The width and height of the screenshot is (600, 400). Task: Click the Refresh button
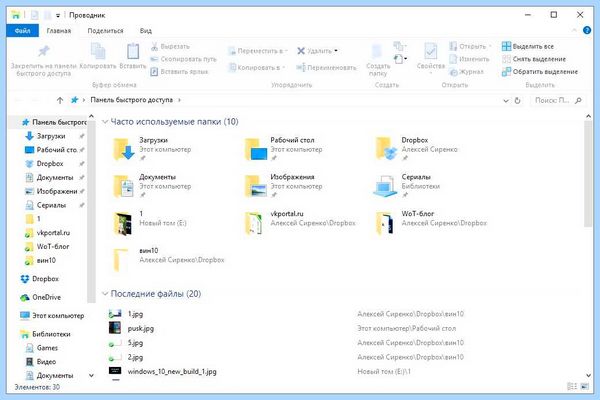tap(517, 100)
